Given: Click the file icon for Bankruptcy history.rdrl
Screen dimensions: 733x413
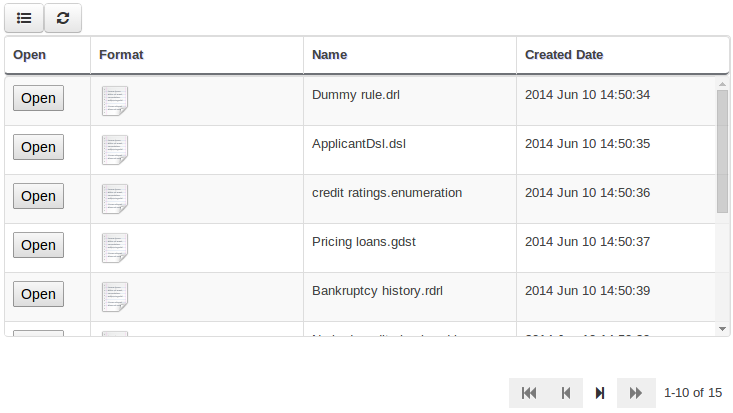Looking at the screenshot, I should click(x=115, y=297).
